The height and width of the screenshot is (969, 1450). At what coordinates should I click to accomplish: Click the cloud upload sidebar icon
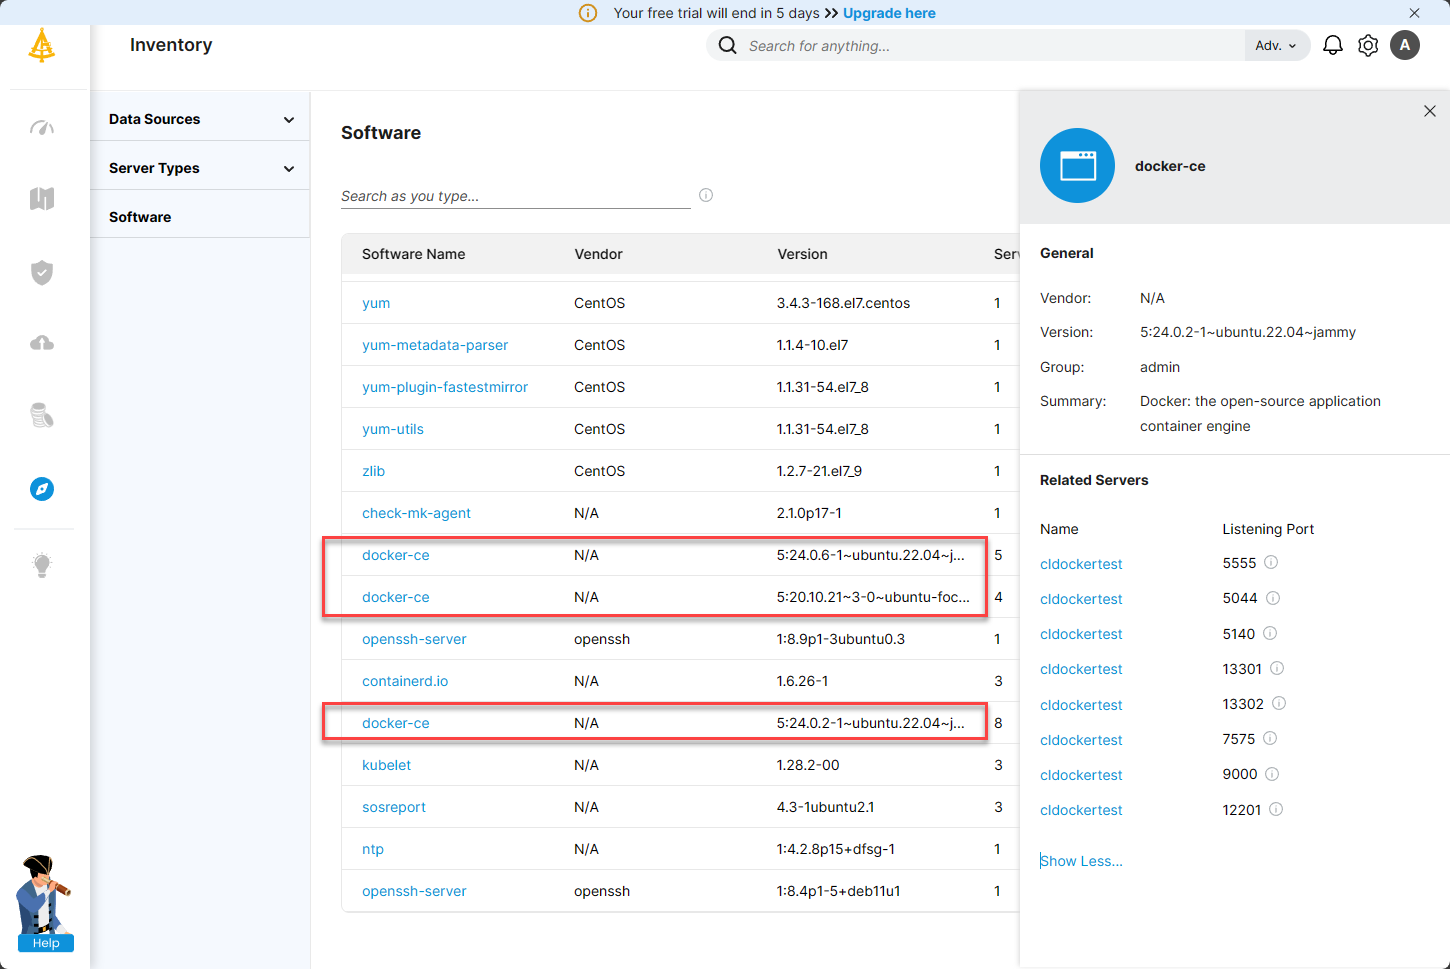(42, 344)
